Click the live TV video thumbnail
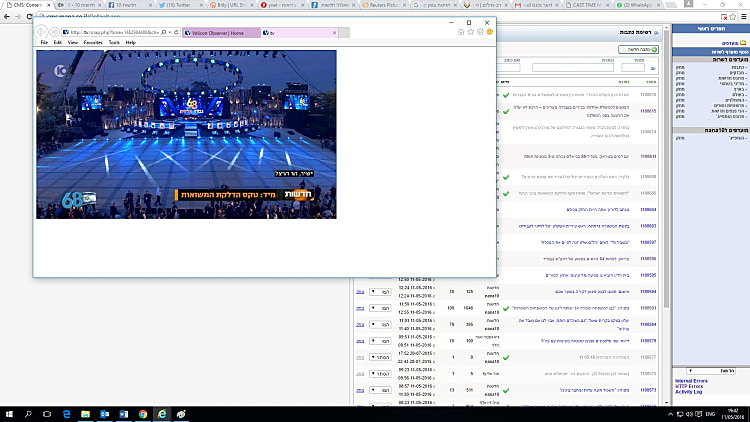This screenshot has width=750, height=422. coord(186,134)
